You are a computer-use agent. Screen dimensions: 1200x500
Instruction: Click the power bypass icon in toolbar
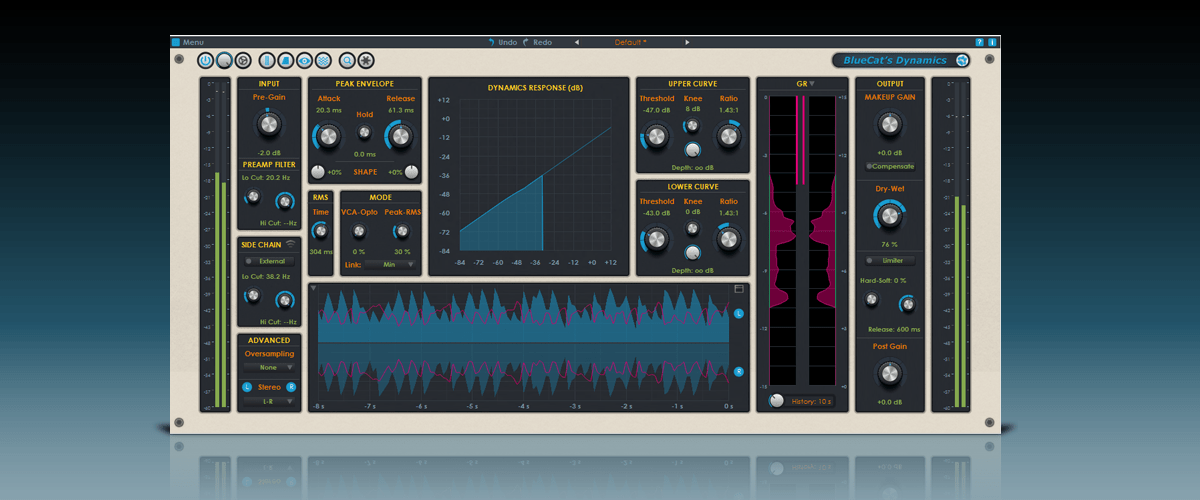pyautogui.click(x=206, y=61)
